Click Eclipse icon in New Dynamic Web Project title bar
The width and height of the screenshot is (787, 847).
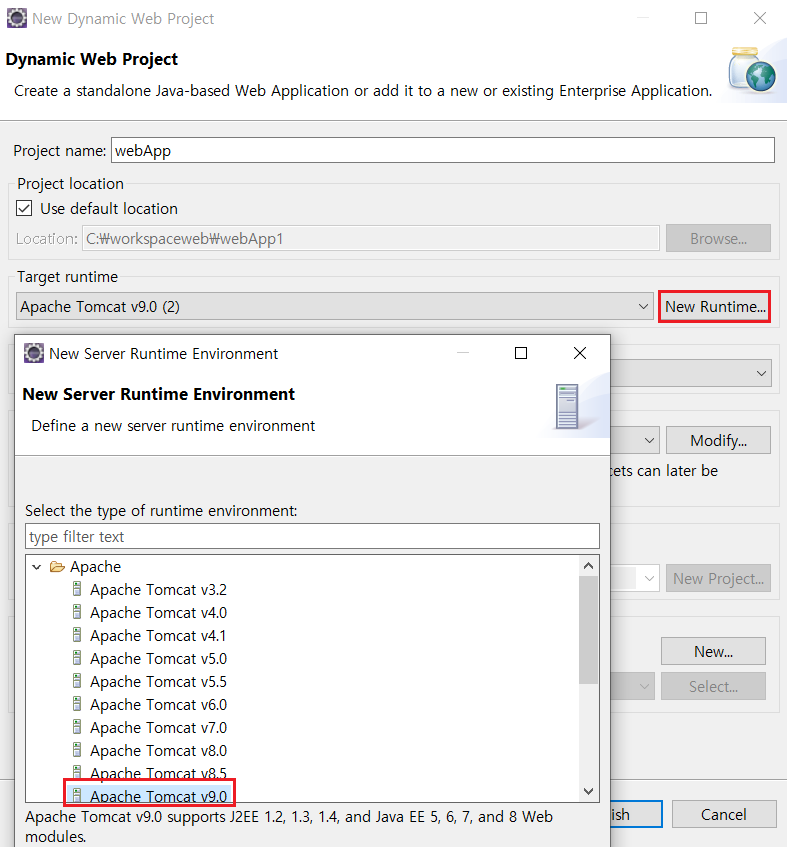(x=17, y=18)
